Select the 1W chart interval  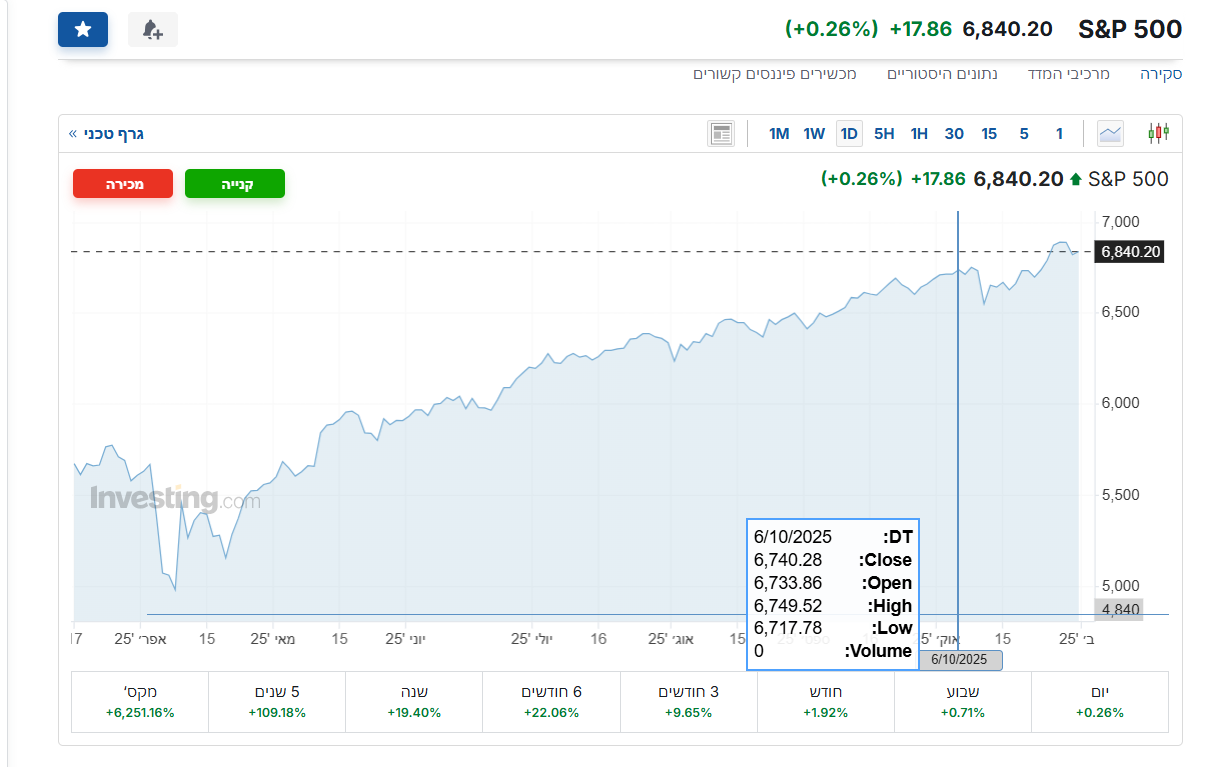(x=814, y=134)
